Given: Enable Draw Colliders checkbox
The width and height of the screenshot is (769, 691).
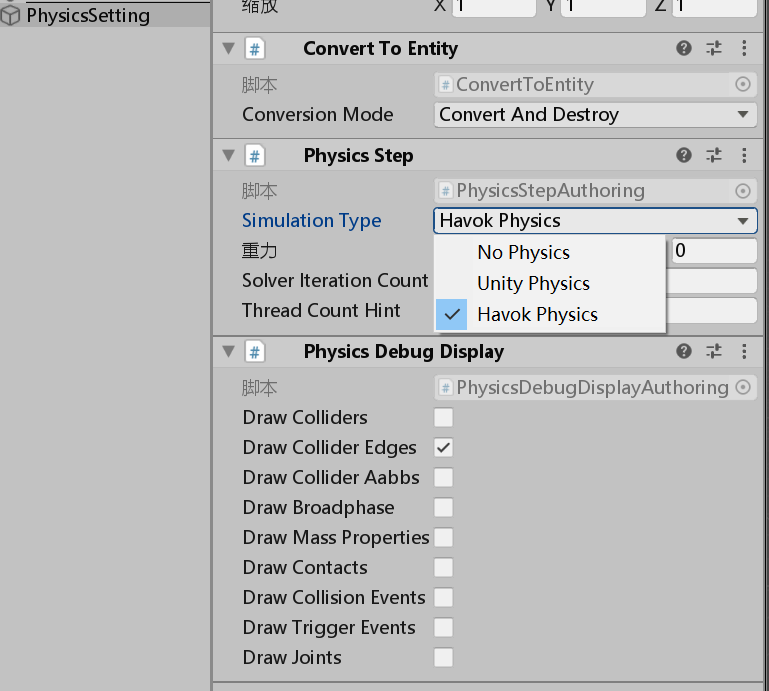Looking at the screenshot, I should click(x=443, y=418).
